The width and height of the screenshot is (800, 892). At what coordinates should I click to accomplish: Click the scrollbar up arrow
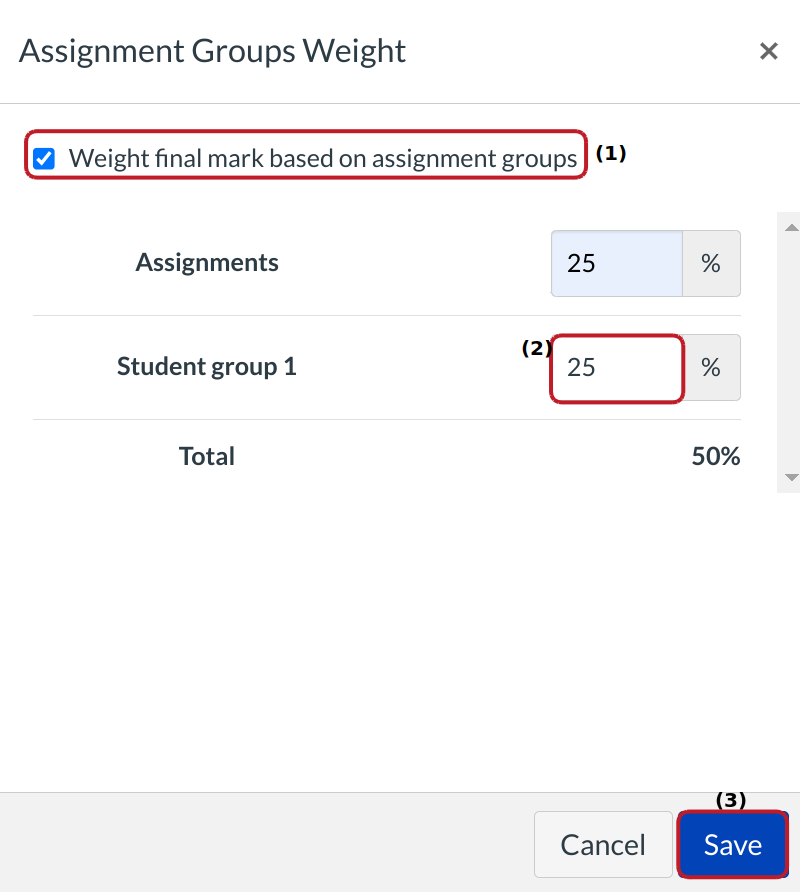(x=791, y=228)
